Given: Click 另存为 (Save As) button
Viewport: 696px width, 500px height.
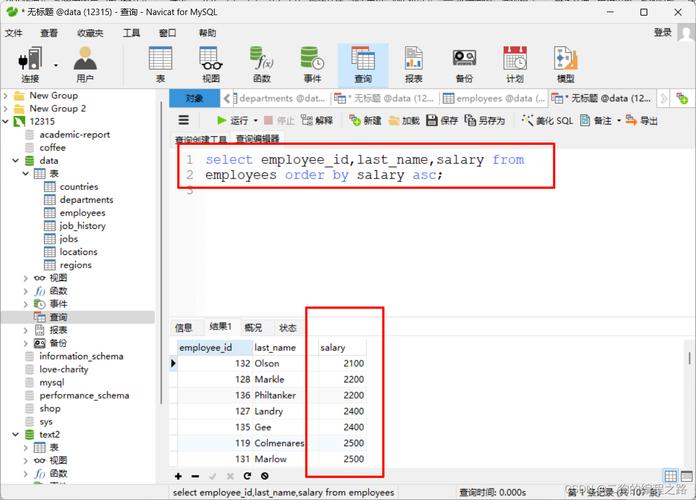Looking at the screenshot, I should pos(485,120).
